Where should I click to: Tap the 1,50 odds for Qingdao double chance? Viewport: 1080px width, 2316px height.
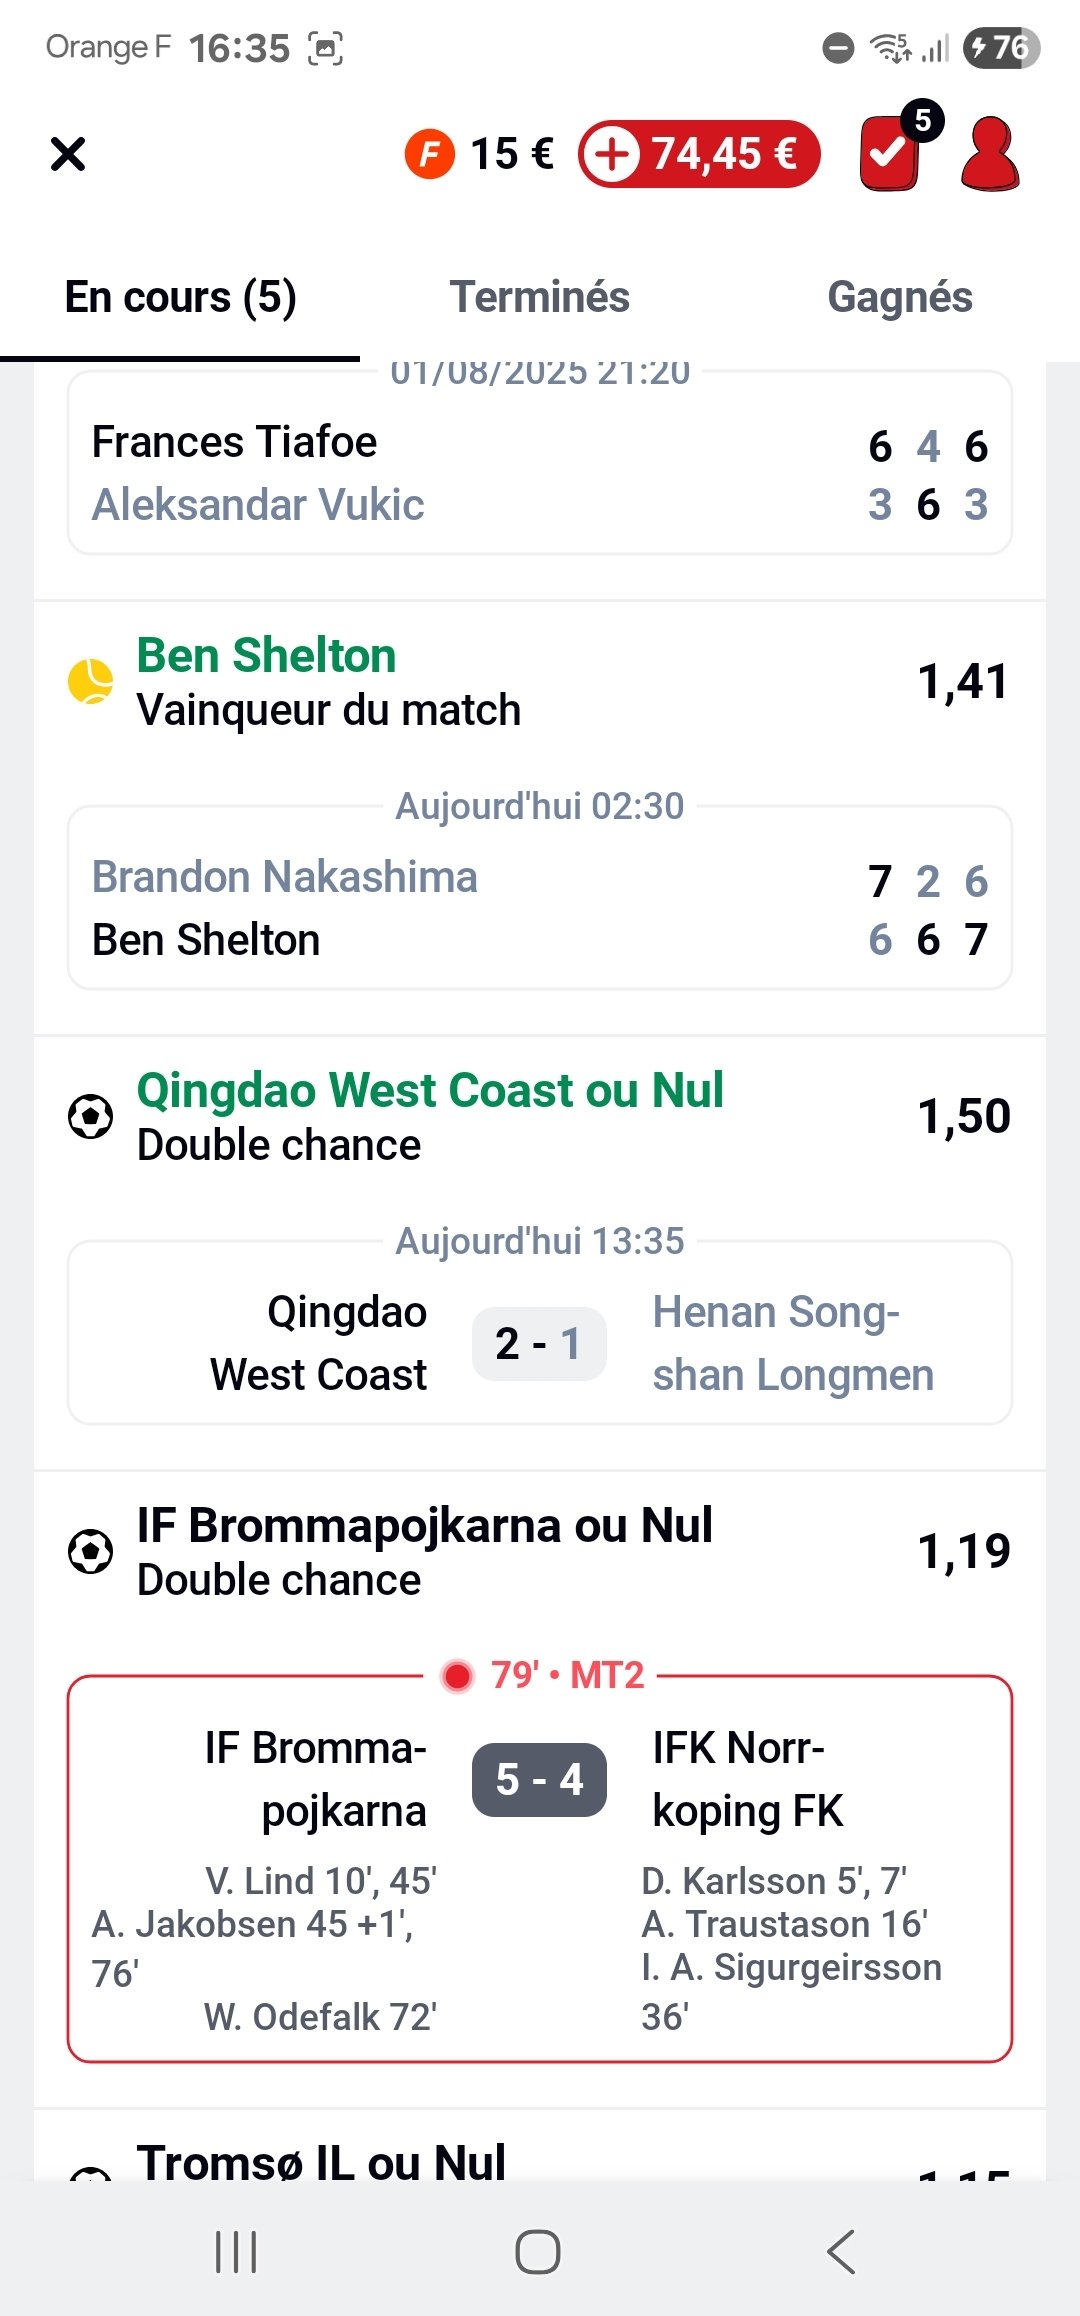[x=963, y=1117]
